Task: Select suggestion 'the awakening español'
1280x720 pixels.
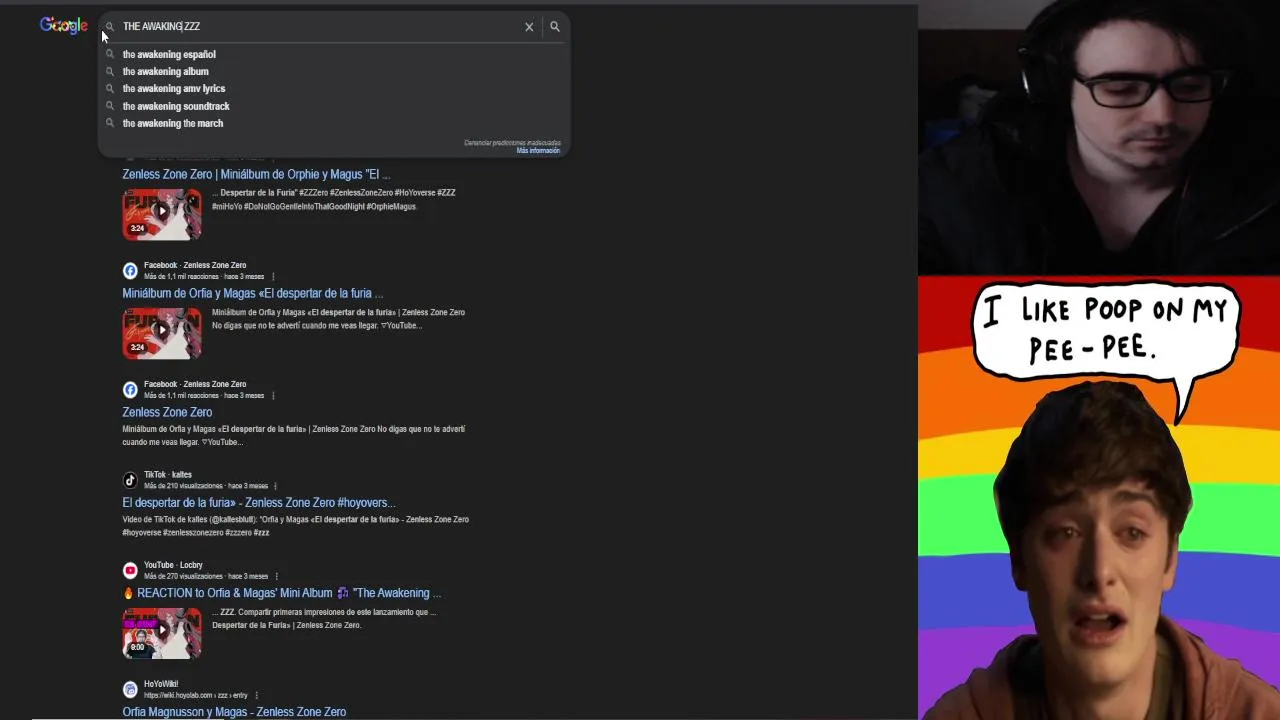Action: 169,54
